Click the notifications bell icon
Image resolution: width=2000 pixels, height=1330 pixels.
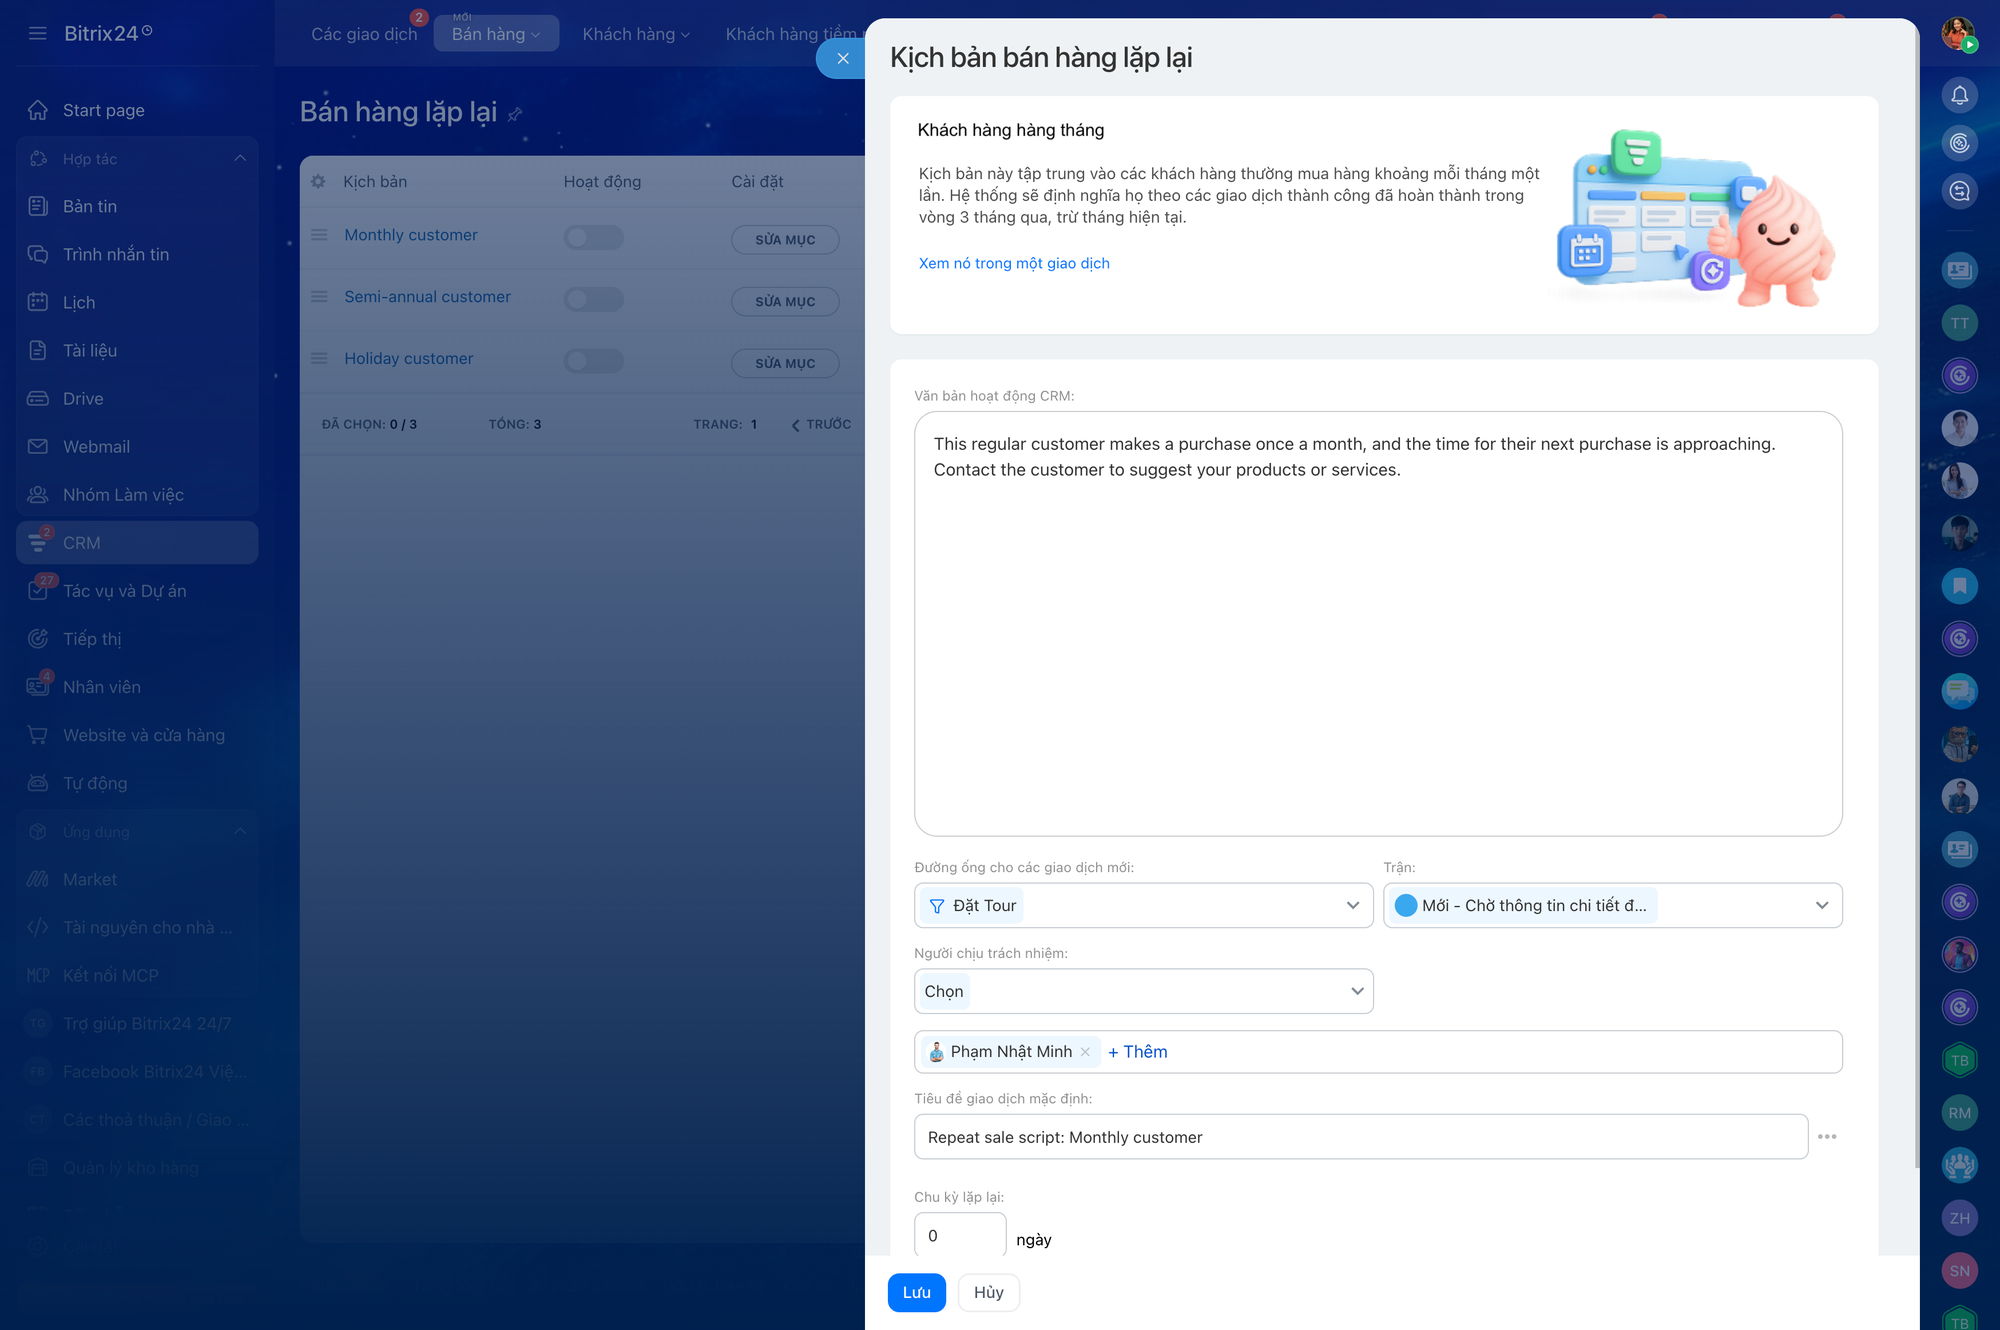point(1959,95)
